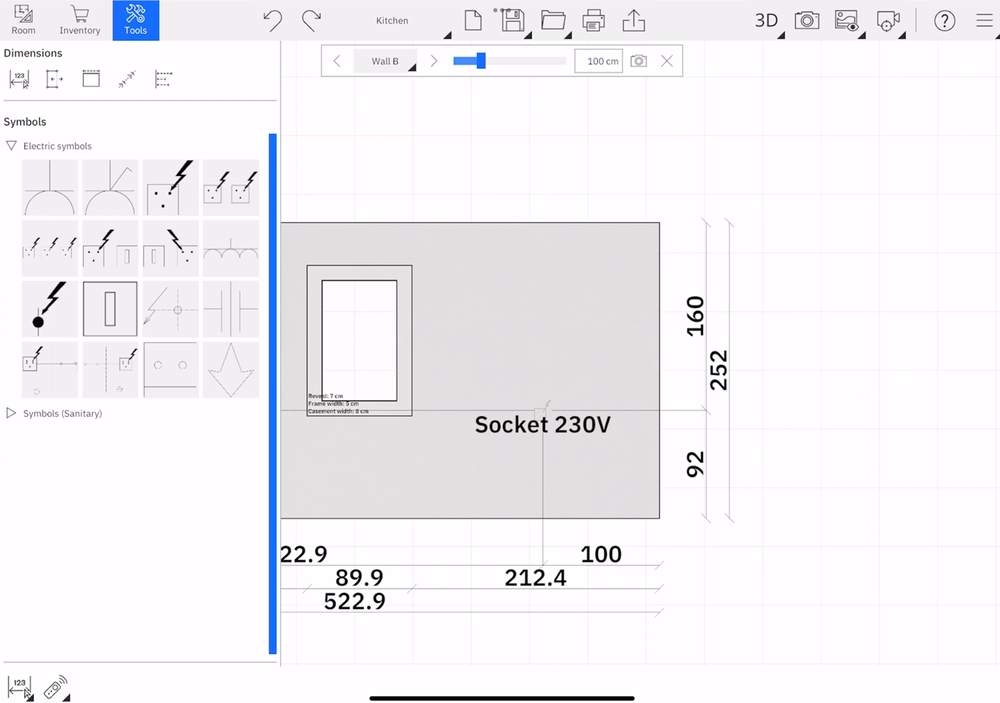Select the angled dimension tool

coord(127,79)
